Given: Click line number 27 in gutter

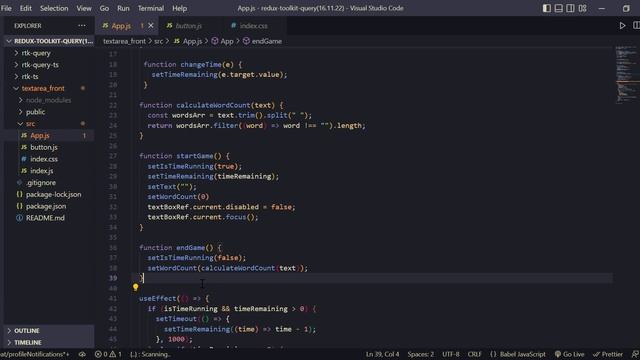Looking at the screenshot, I should pos(113,156).
